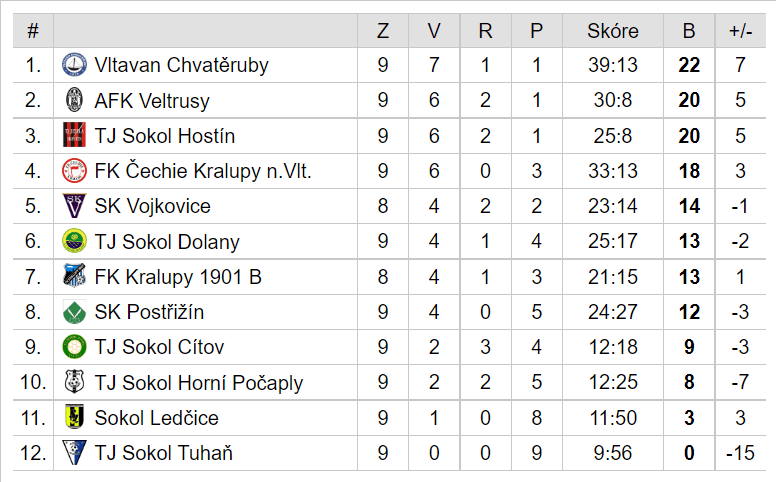The height and width of the screenshot is (482, 776).
Task: Click the Z matches played column header
Action: point(383,31)
